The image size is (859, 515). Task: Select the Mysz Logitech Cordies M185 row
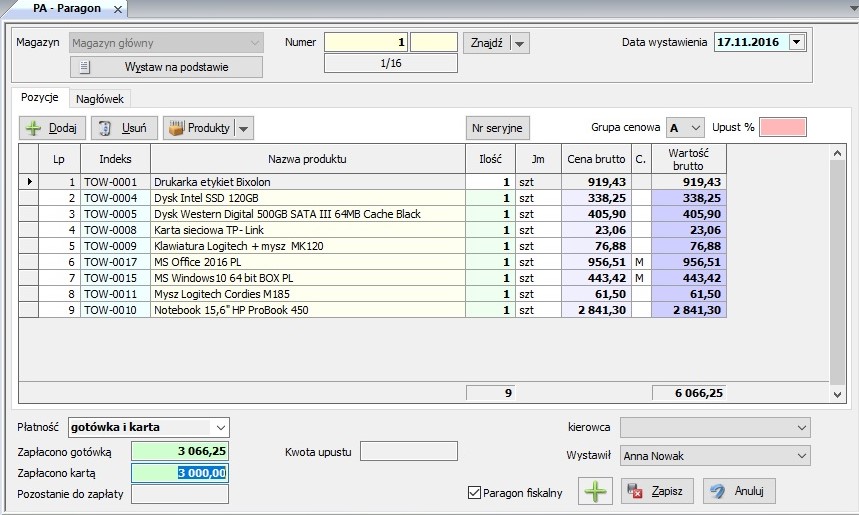point(373,294)
